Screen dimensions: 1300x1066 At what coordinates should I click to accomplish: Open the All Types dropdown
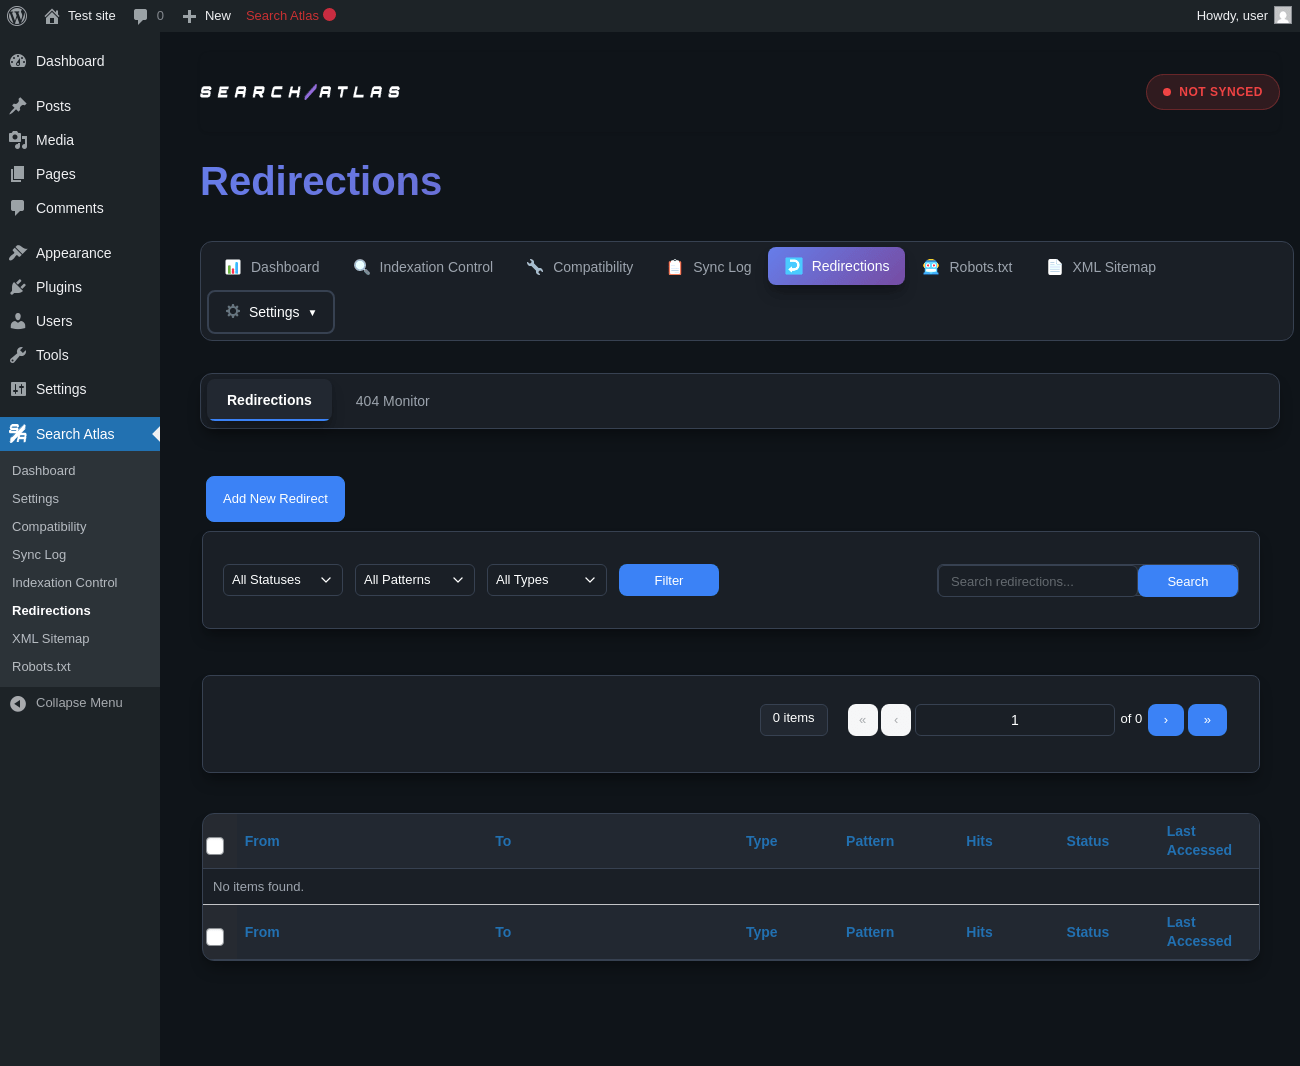pyautogui.click(x=547, y=580)
